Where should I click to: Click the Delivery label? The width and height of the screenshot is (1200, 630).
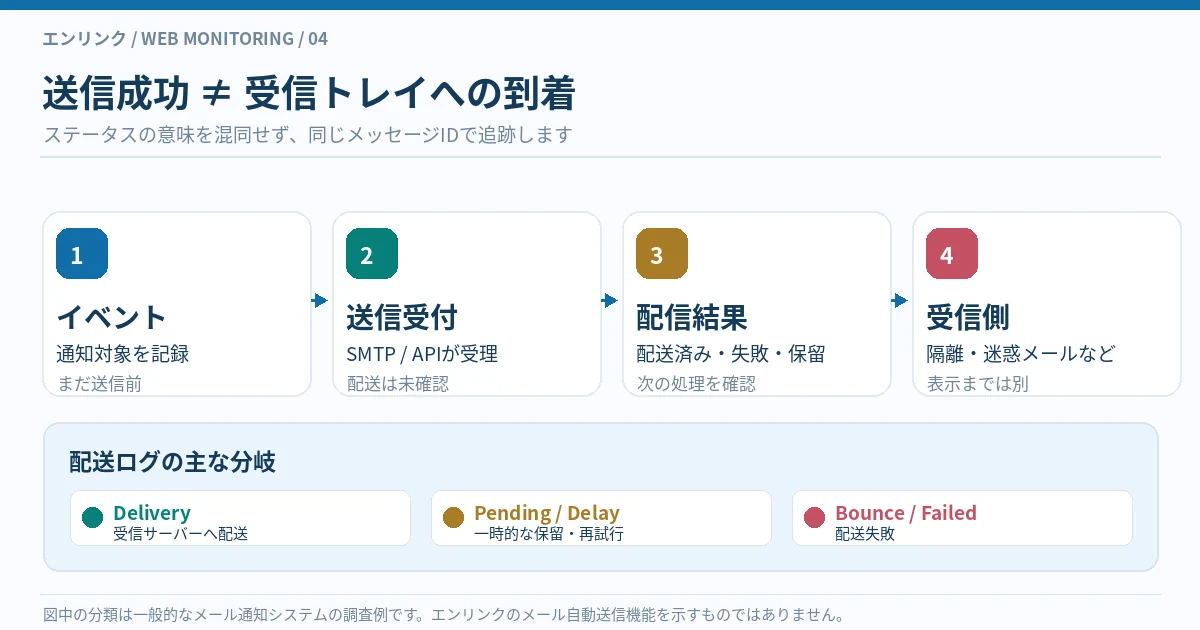pyautogui.click(x=152, y=513)
